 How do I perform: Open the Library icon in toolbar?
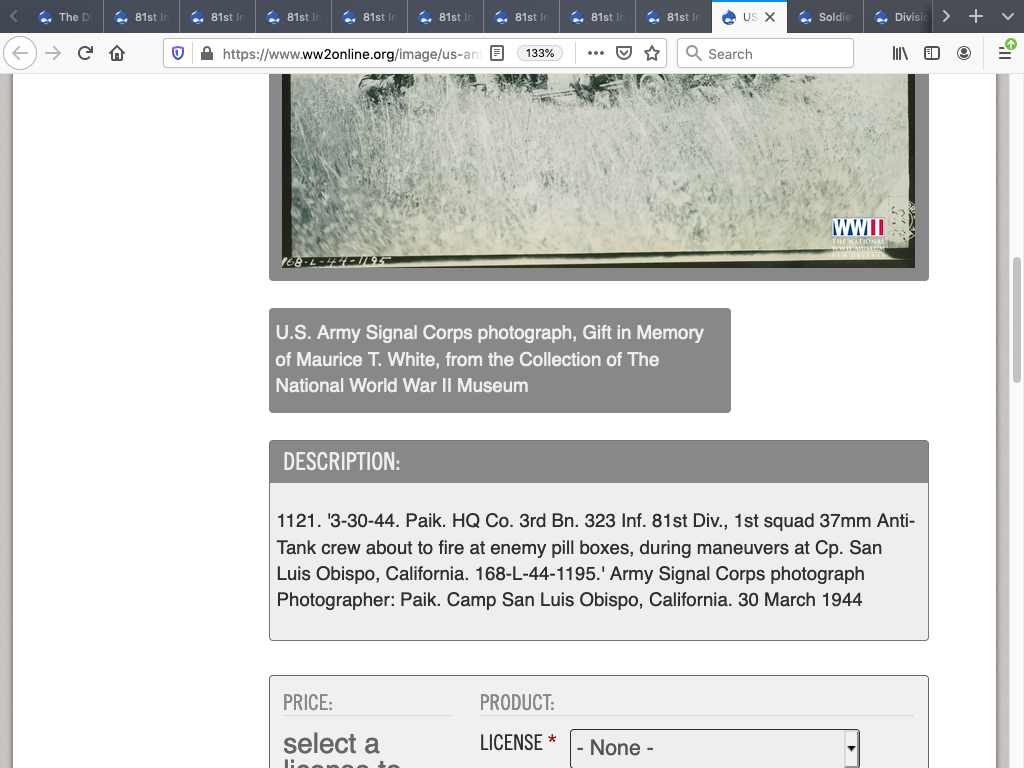pos(900,54)
